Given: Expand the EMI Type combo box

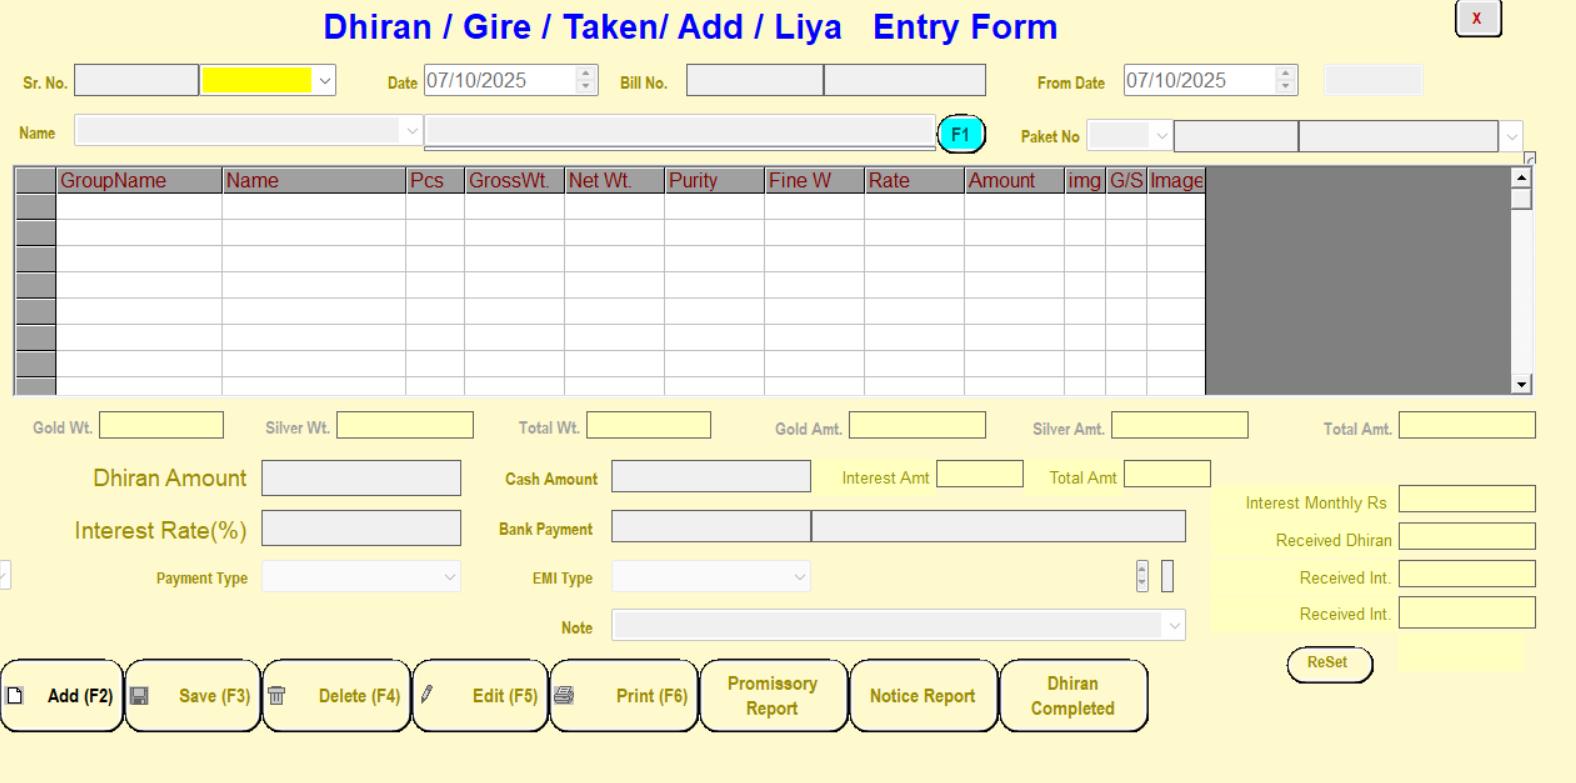Looking at the screenshot, I should [799, 577].
